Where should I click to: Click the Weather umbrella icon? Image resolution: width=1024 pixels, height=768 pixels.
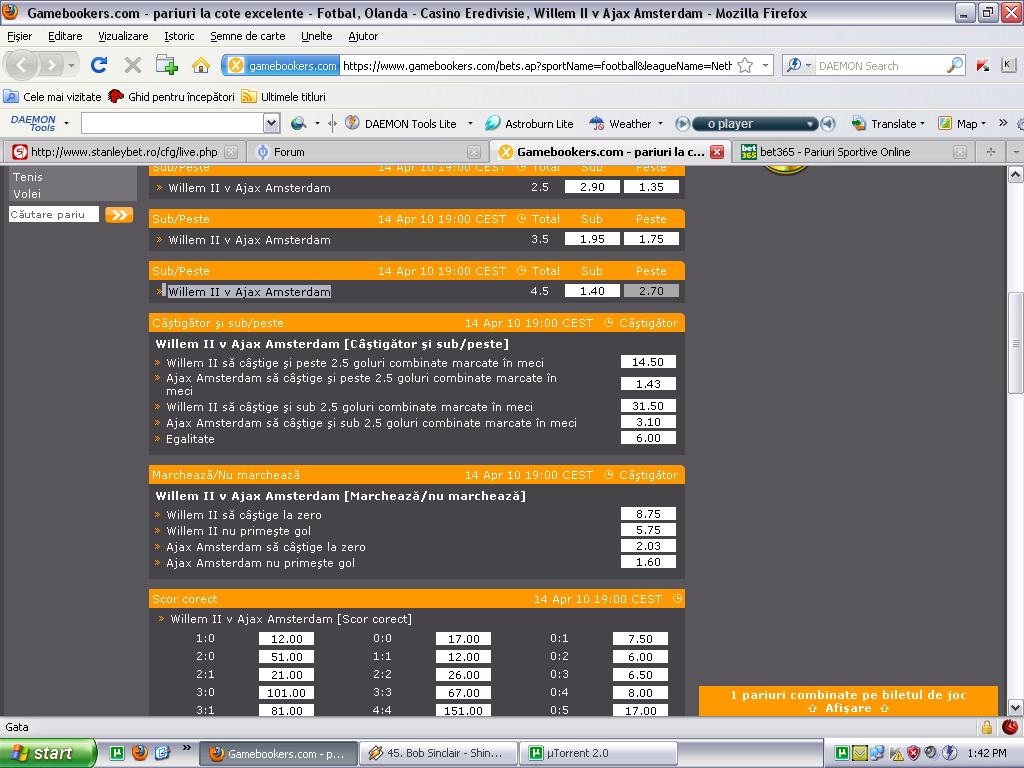[596, 123]
